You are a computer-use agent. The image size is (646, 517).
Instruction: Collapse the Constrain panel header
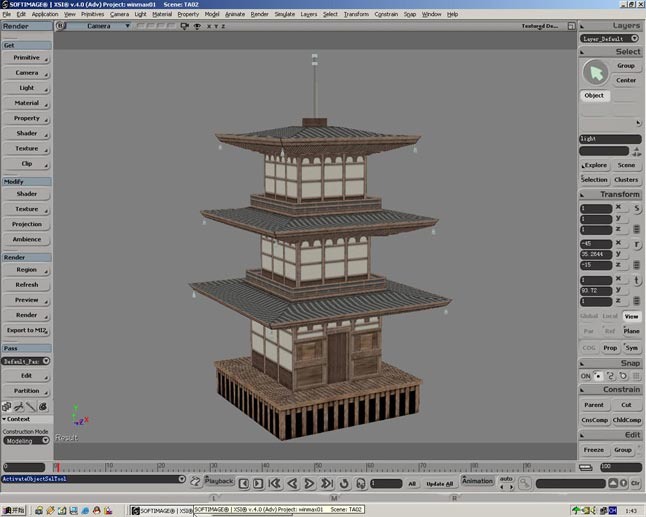pos(611,390)
